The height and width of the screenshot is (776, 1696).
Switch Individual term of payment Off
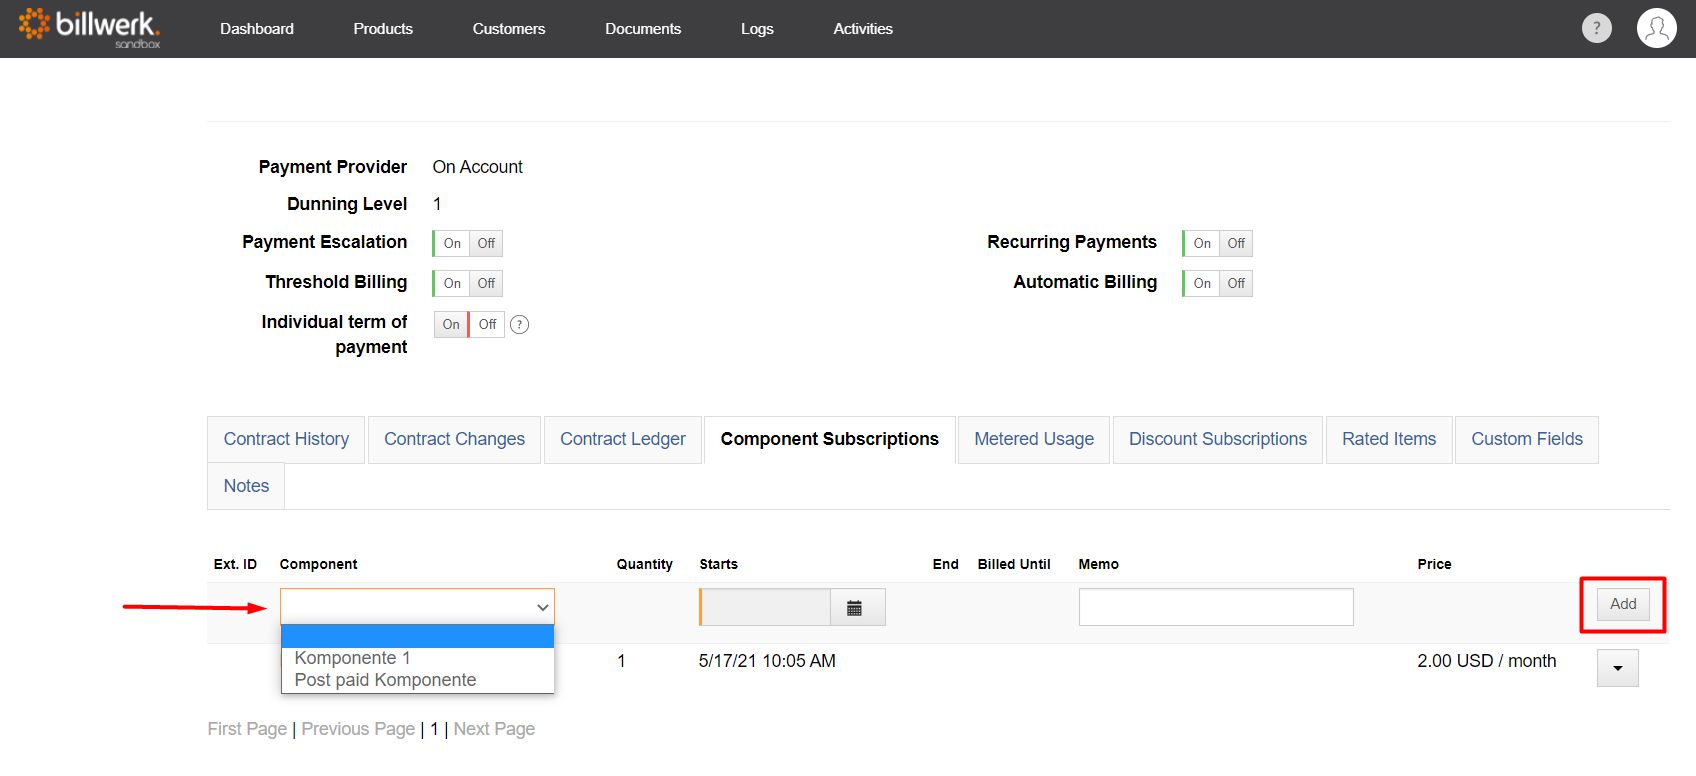[487, 324]
